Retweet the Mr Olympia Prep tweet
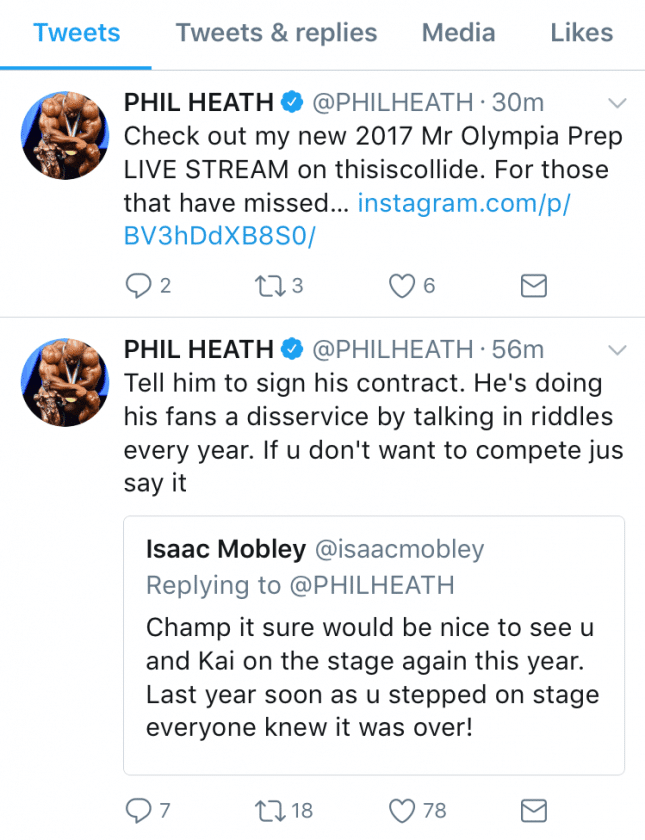This screenshot has height=840, width=645. [268, 286]
